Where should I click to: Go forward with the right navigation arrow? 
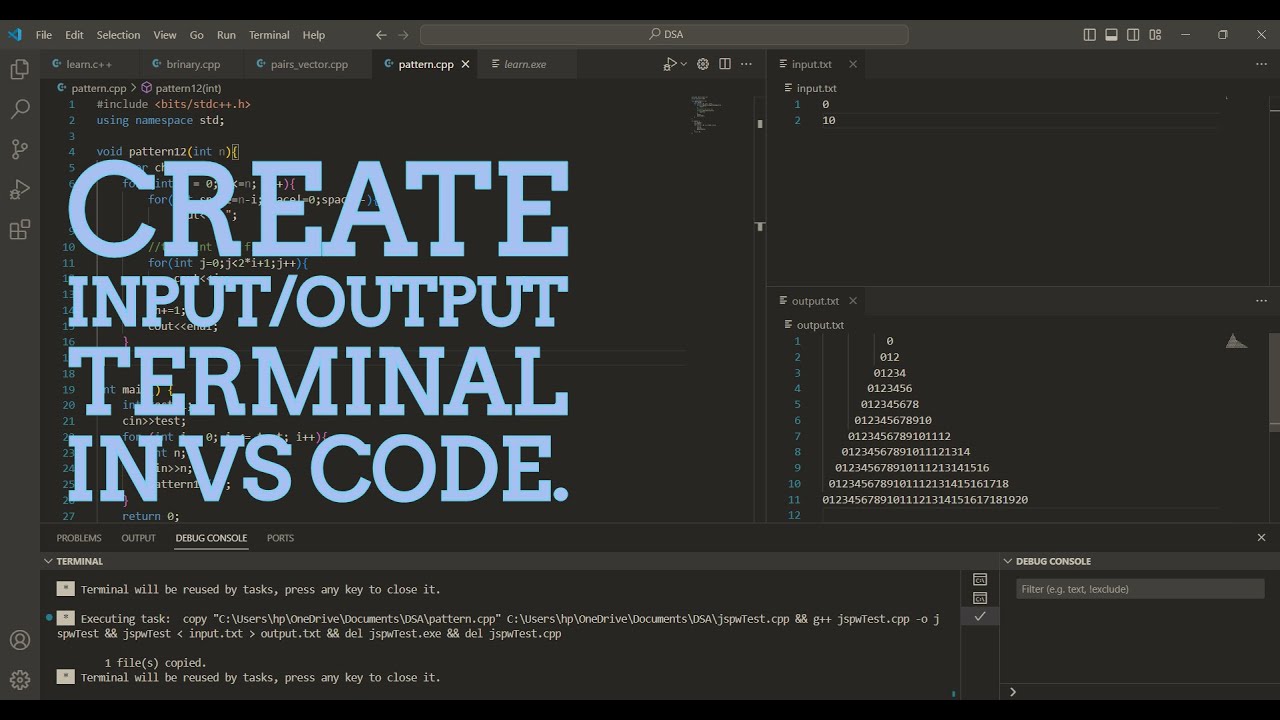tap(403, 34)
